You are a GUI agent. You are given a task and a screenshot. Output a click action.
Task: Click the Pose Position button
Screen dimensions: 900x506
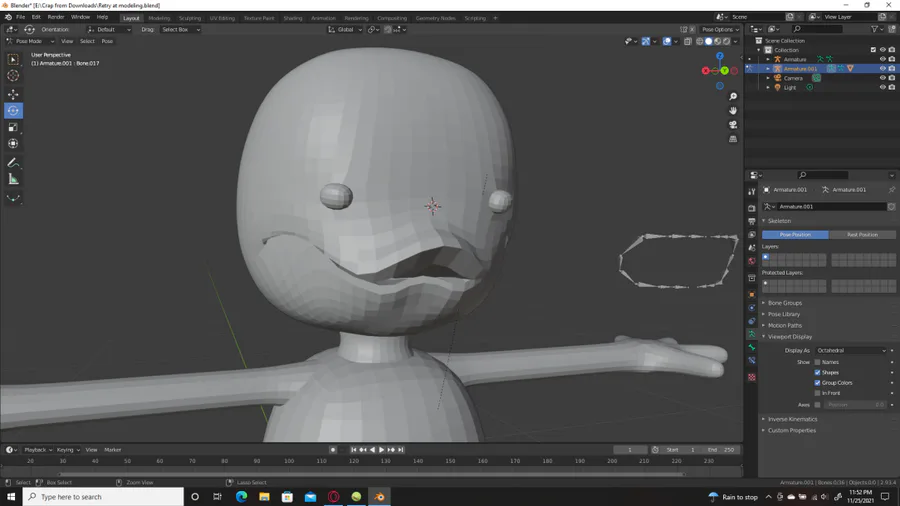(795, 235)
